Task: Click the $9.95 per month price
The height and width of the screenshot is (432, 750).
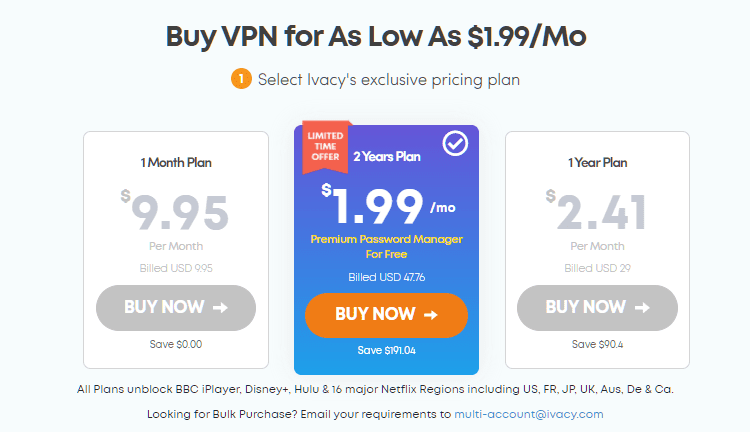Action: coord(175,211)
